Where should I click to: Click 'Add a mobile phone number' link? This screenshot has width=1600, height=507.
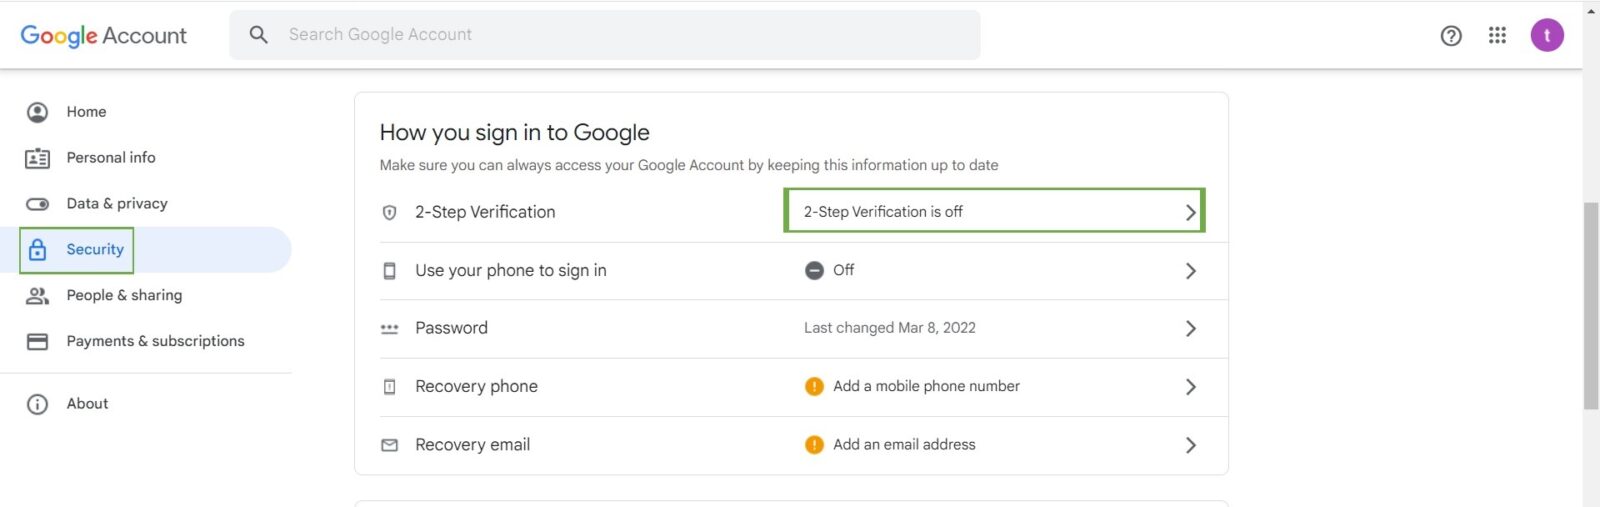coord(926,386)
